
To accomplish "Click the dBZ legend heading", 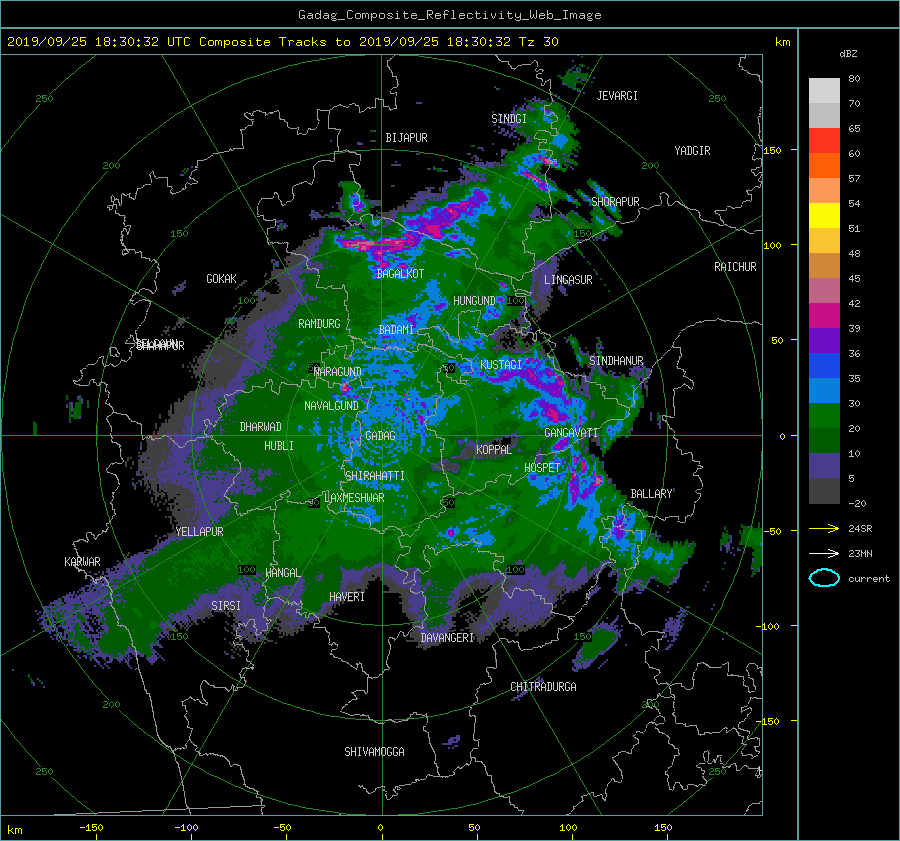I will coord(848,53).
